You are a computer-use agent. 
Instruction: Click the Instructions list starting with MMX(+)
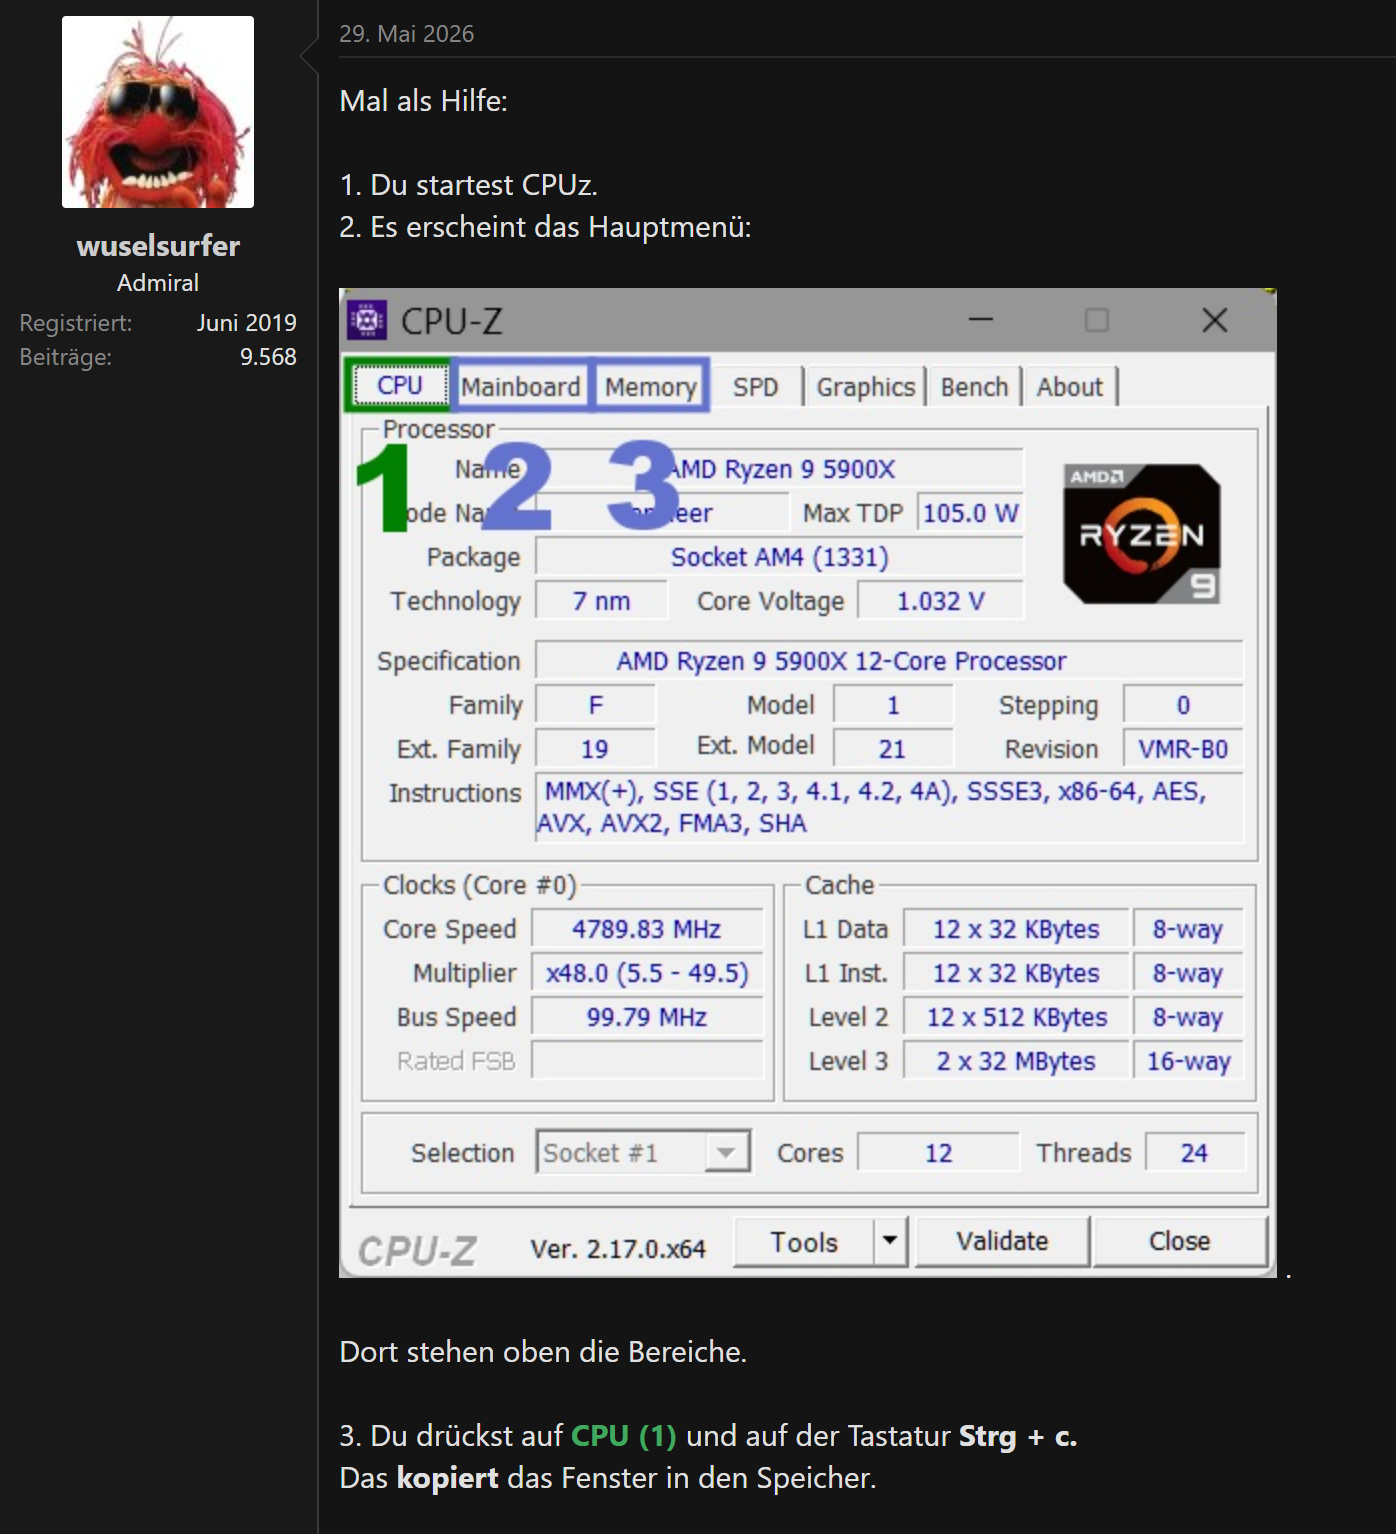tap(890, 807)
